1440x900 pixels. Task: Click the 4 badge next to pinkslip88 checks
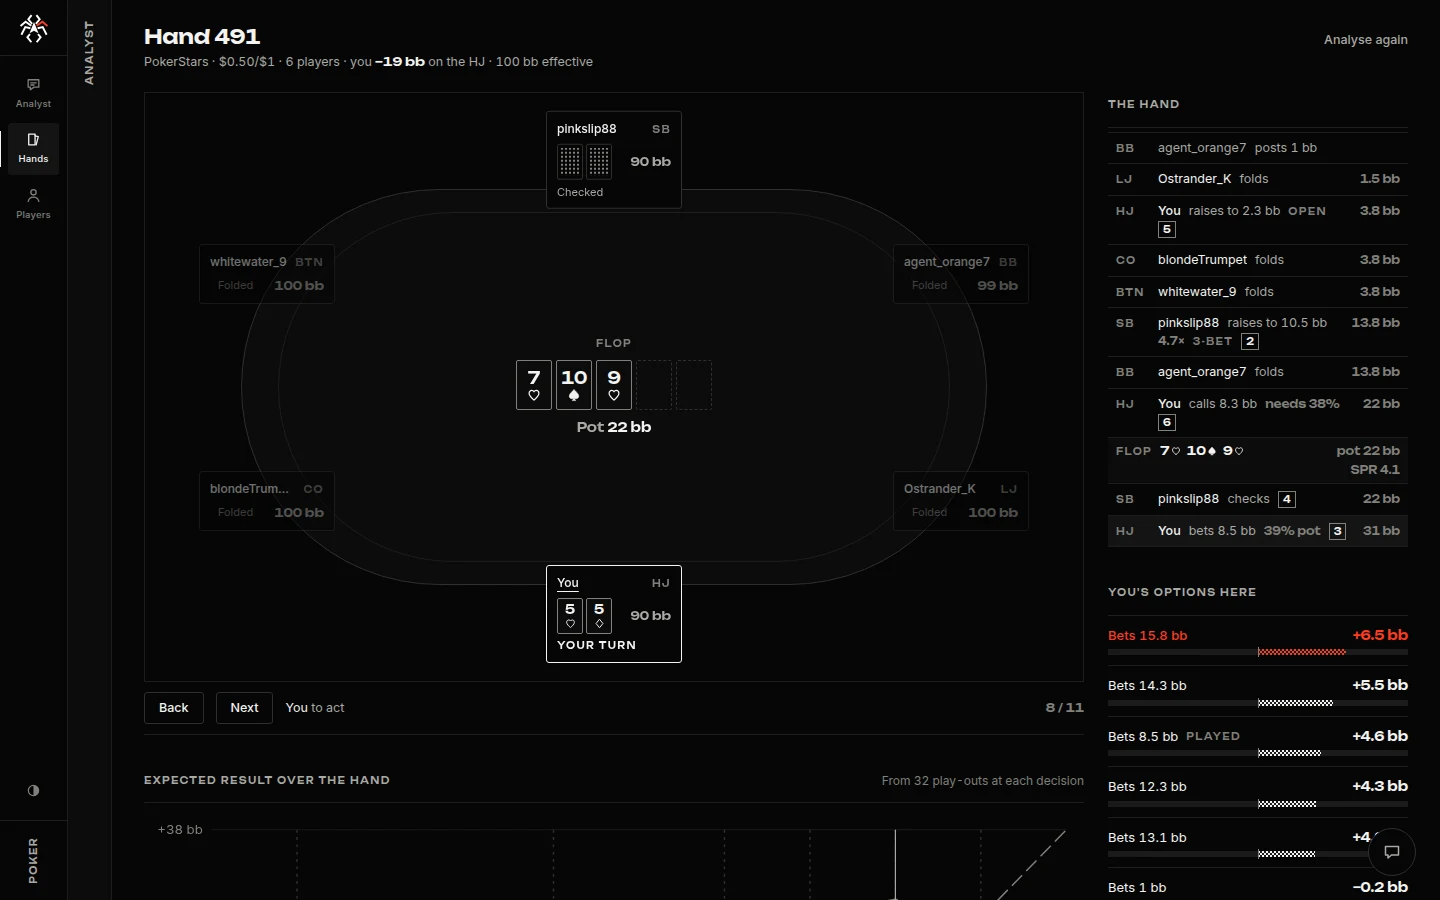point(1287,499)
